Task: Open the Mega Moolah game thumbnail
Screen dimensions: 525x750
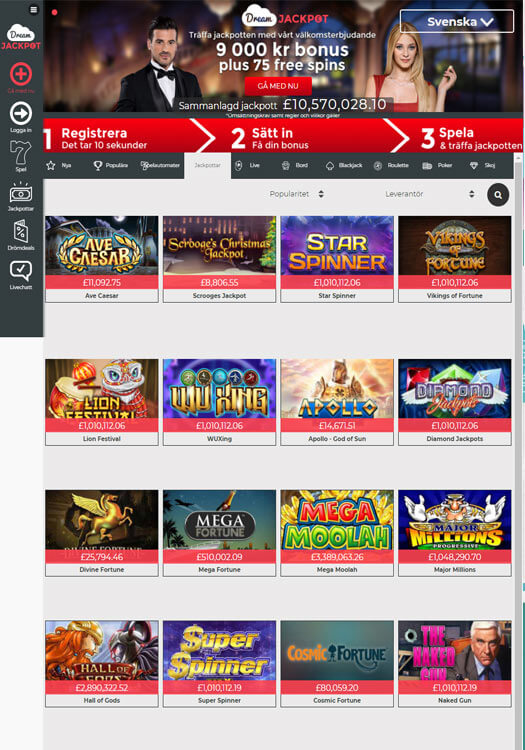Action: point(337,532)
